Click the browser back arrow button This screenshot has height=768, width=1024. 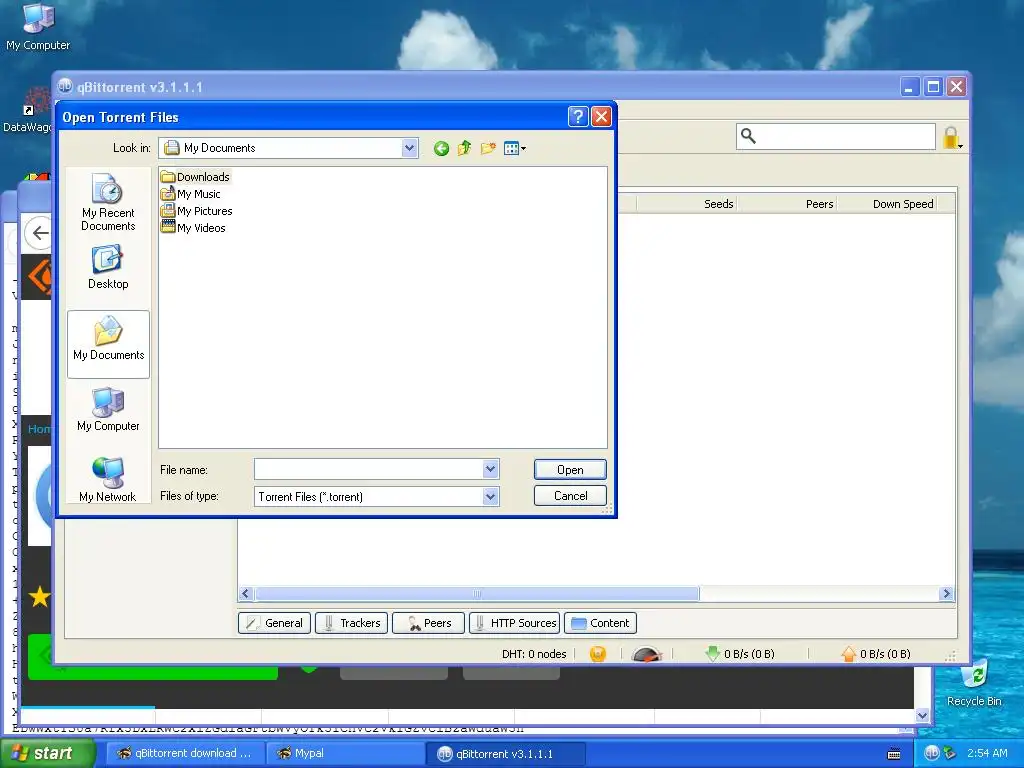39,233
